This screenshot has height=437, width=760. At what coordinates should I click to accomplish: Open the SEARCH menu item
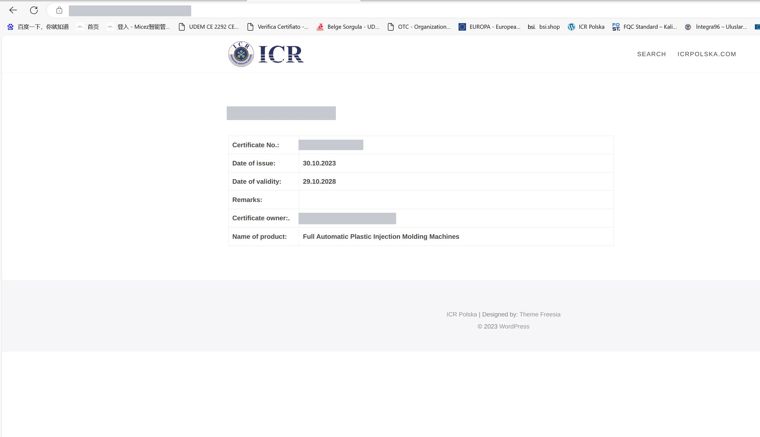[x=651, y=54]
